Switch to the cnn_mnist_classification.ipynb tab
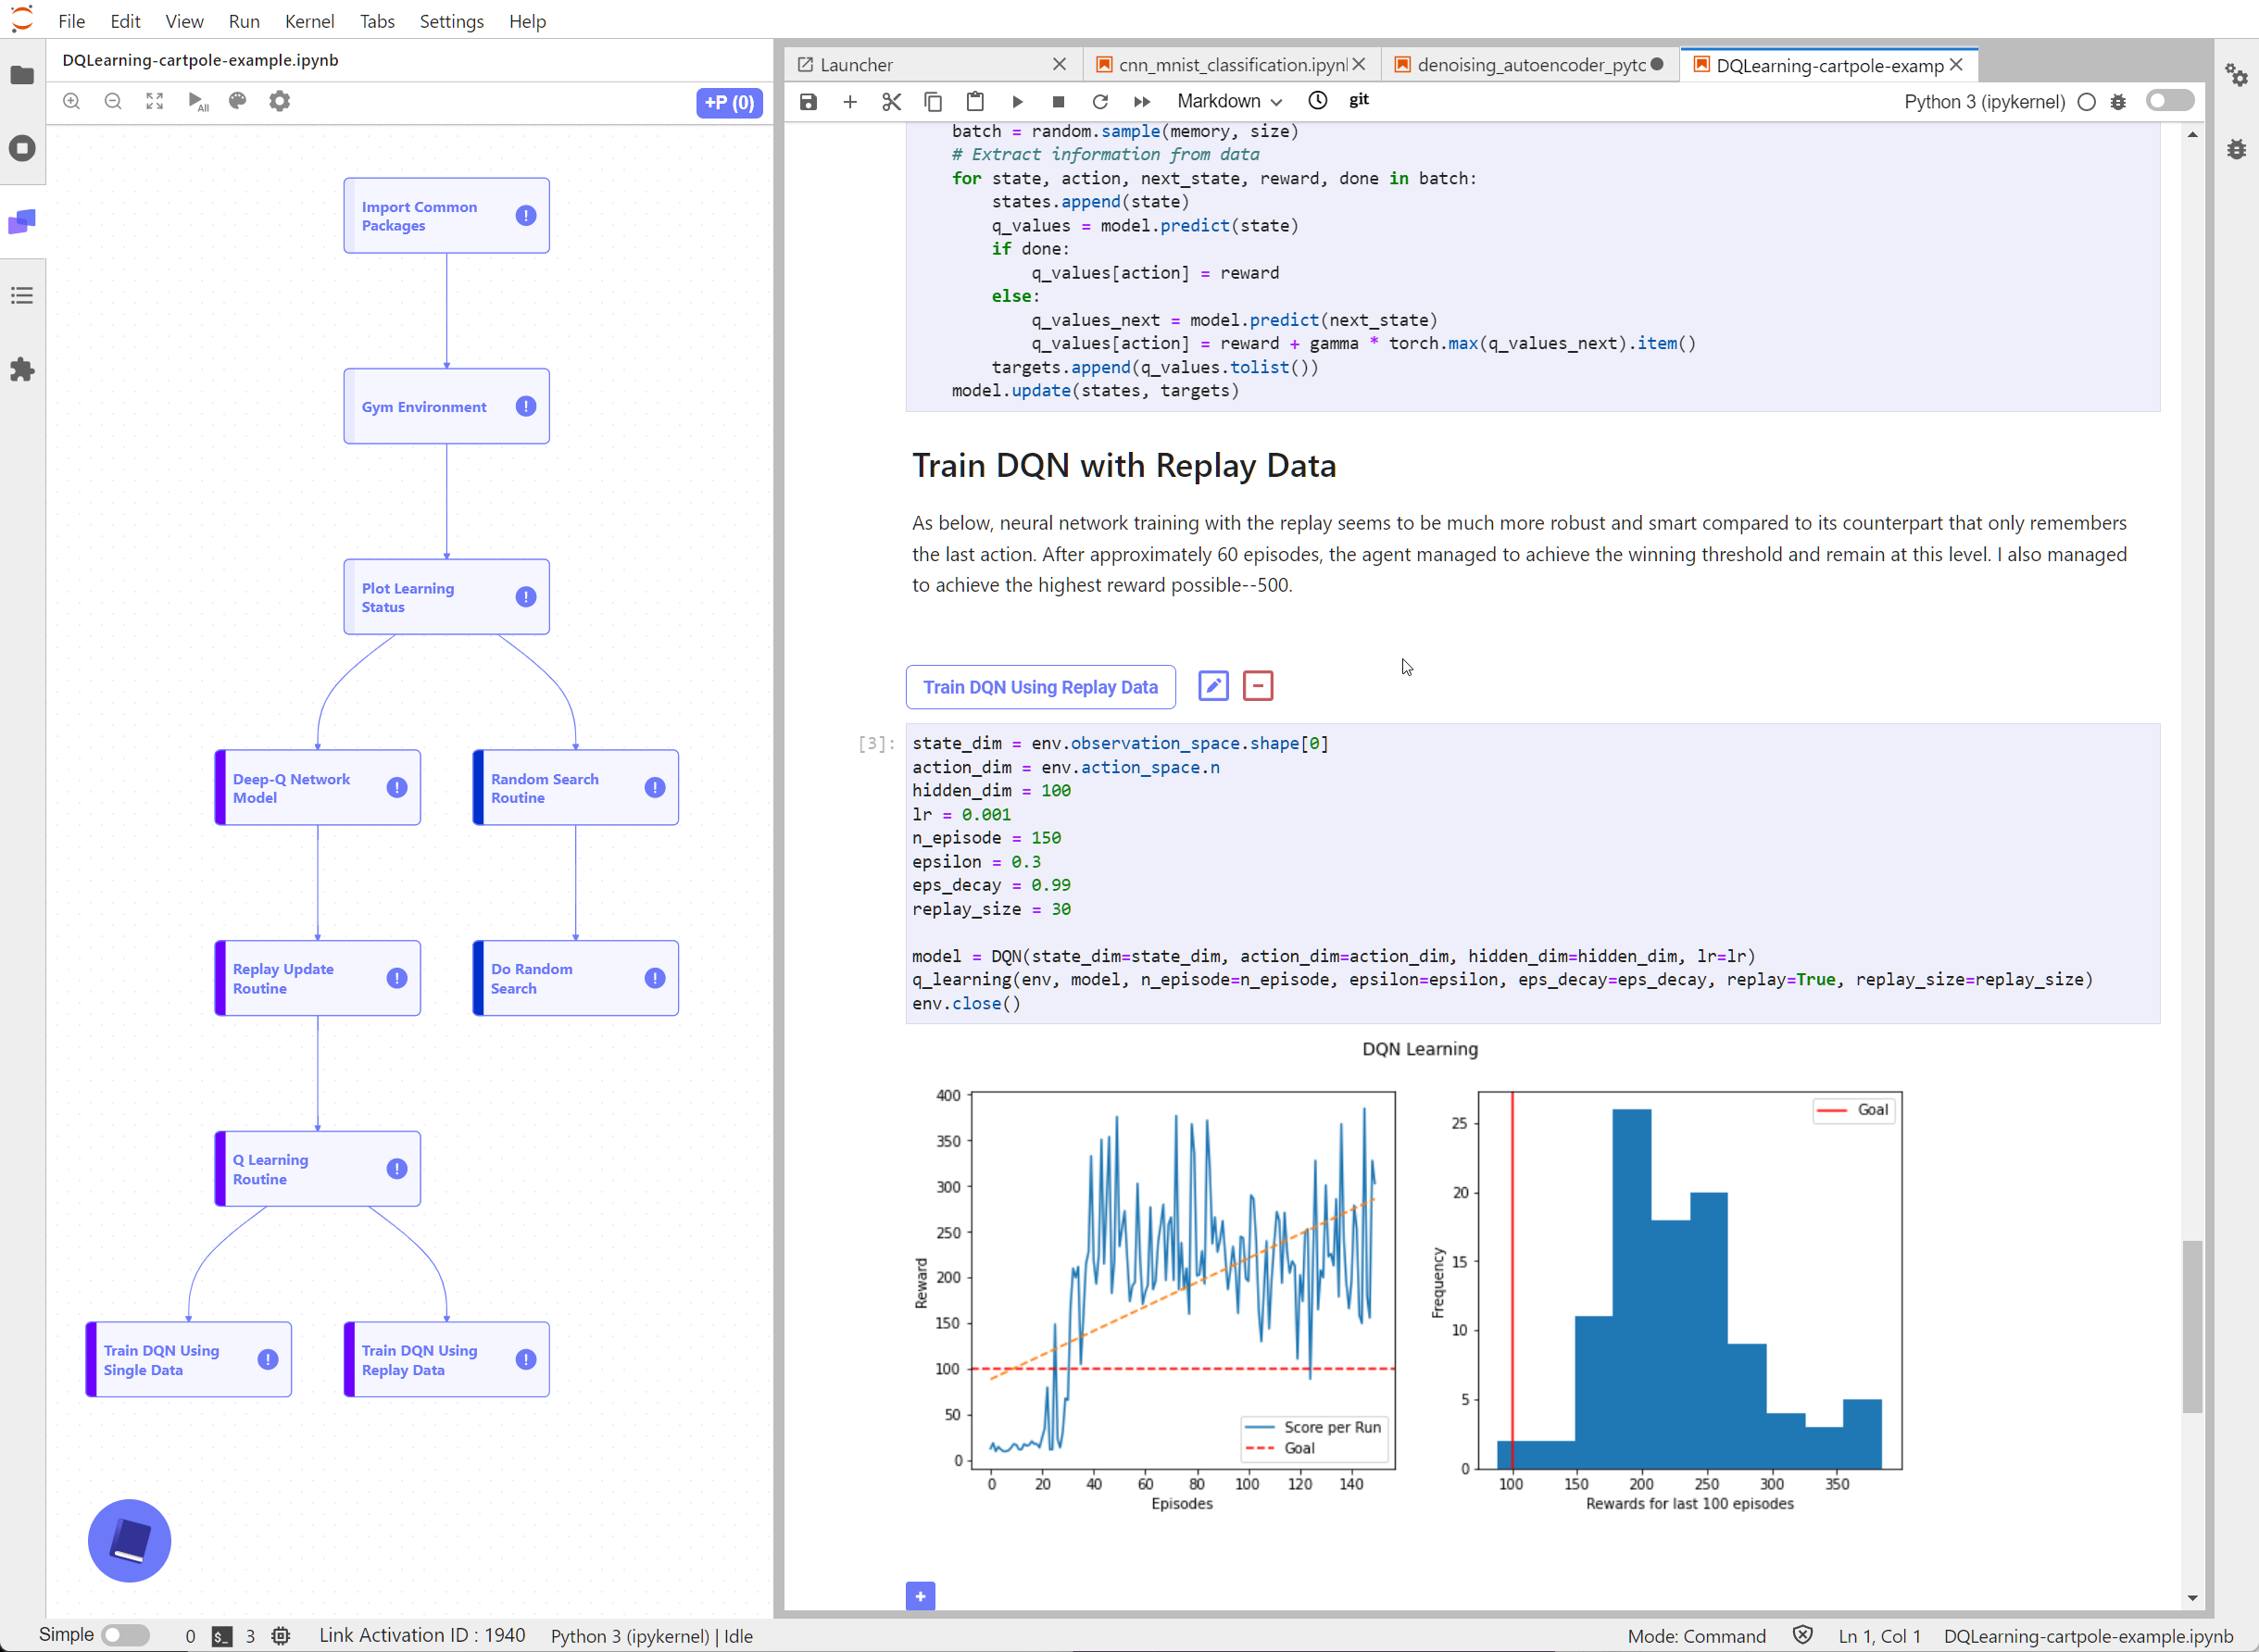 (x=1231, y=65)
